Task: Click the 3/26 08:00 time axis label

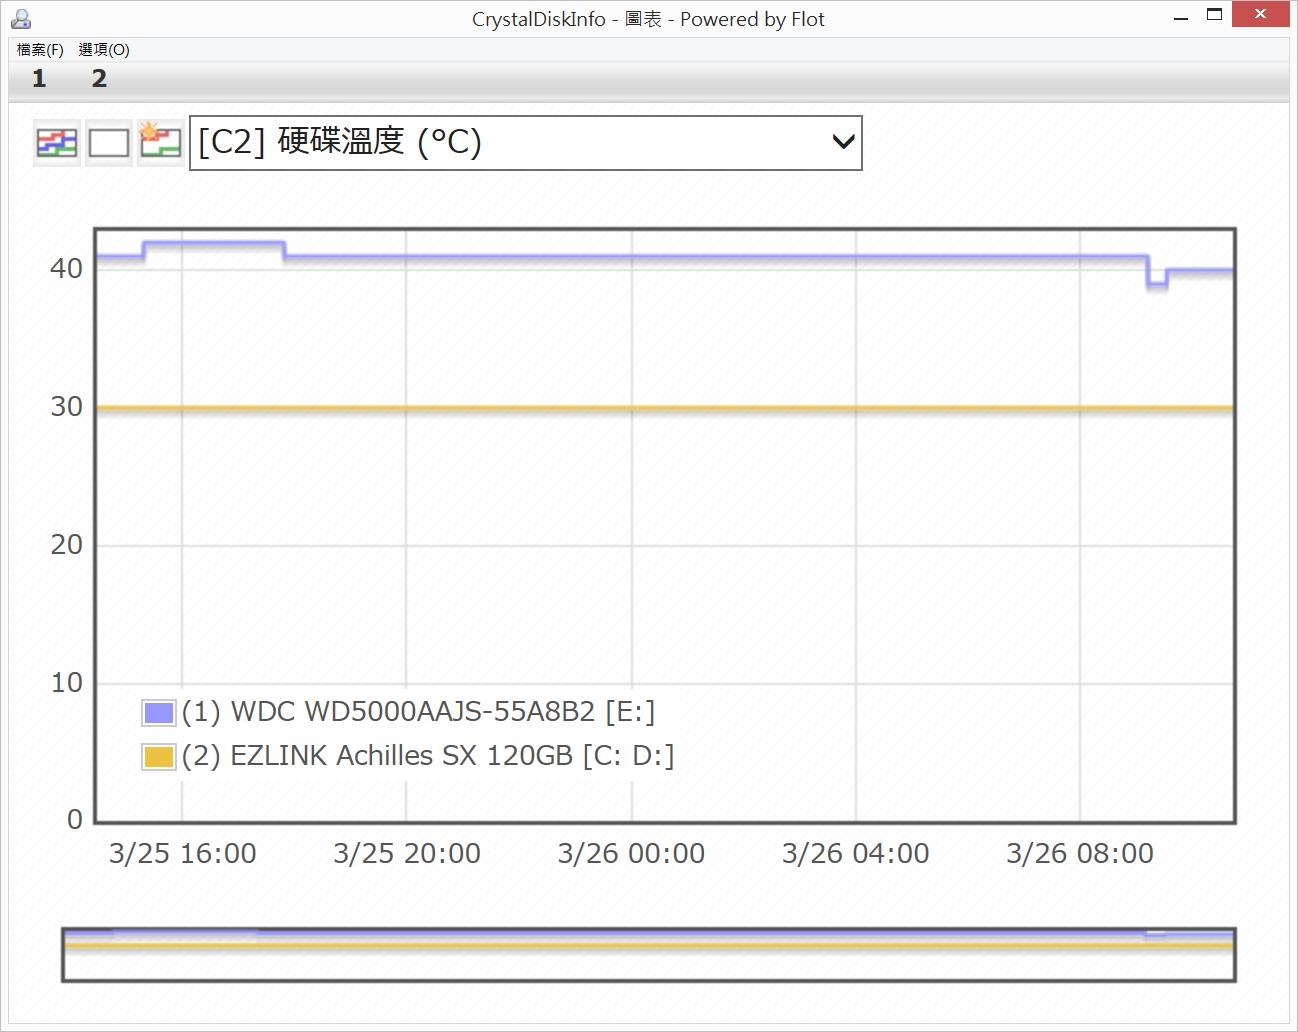Action: click(x=1080, y=853)
